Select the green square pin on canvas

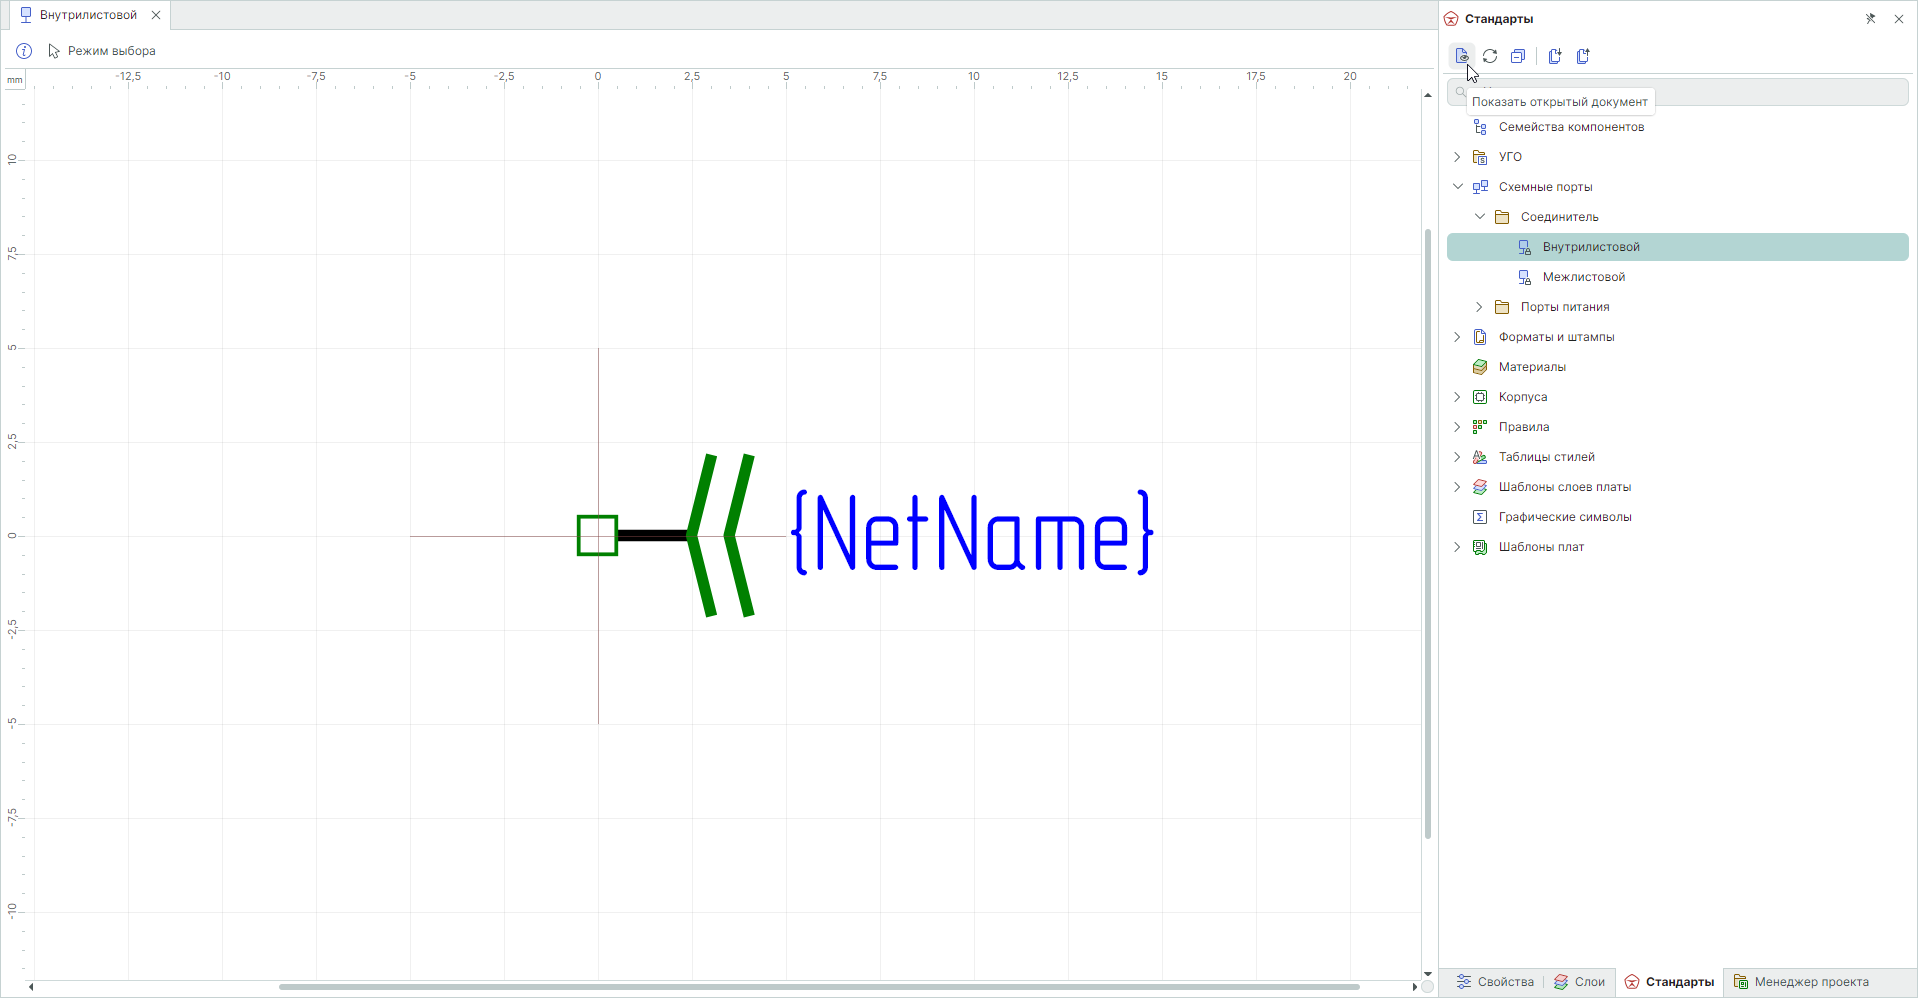coord(597,535)
